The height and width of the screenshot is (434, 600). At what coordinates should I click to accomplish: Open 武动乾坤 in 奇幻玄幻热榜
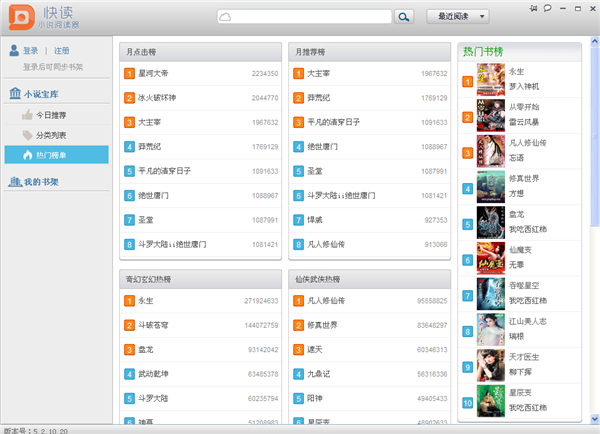(x=153, y=374)
